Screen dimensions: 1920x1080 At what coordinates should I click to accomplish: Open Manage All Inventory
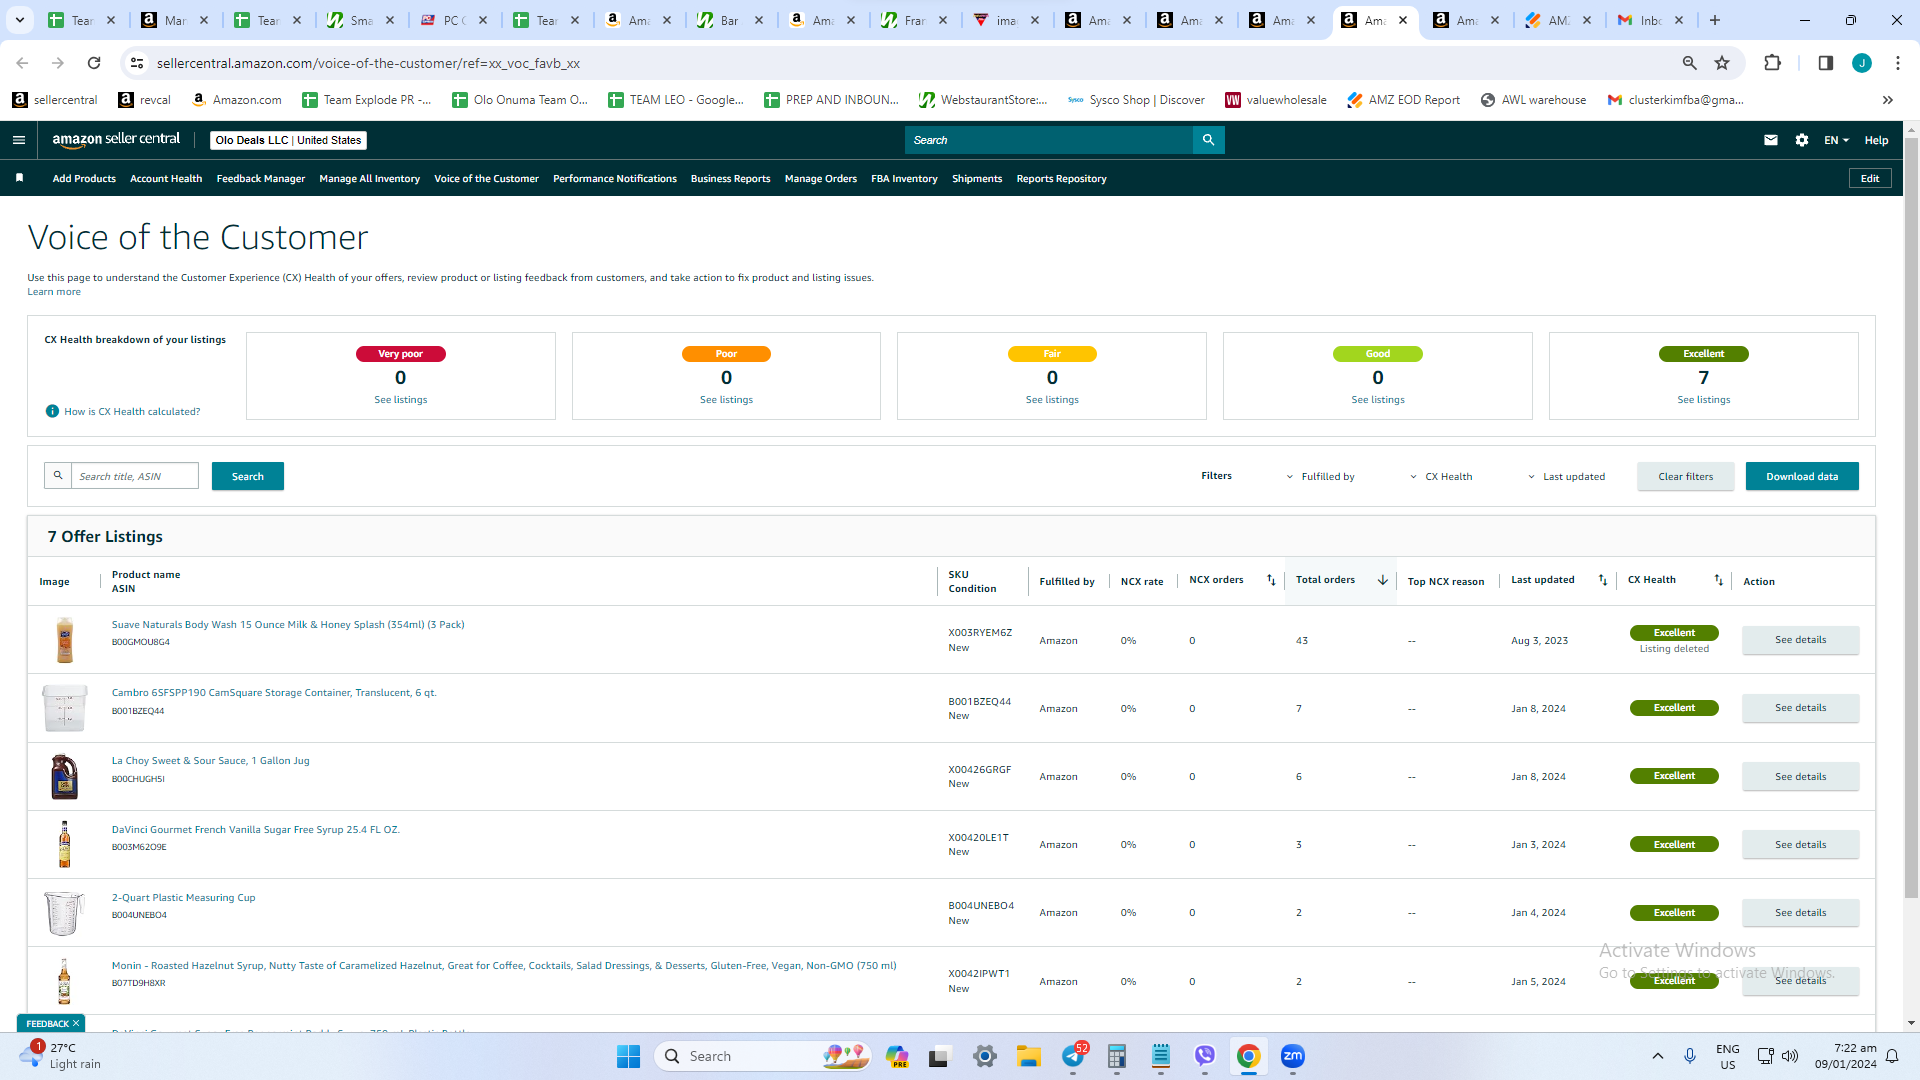click(x=369, y=179)
